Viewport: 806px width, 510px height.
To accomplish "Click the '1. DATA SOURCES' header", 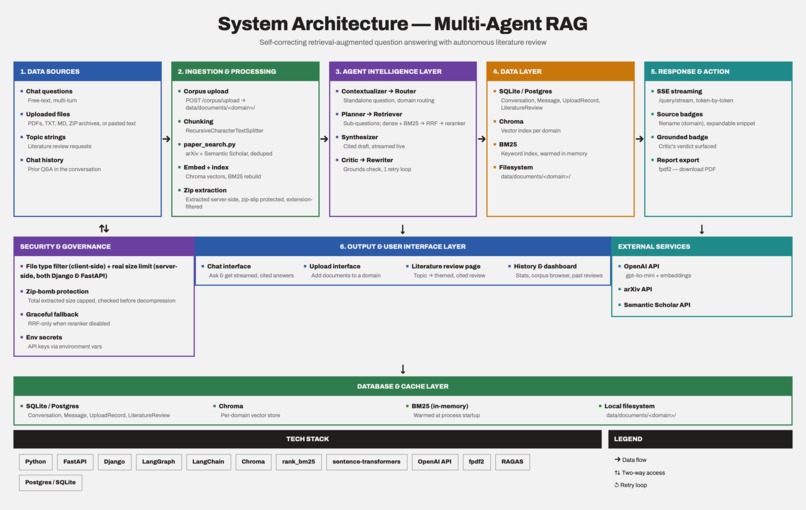I will [88, 71].
